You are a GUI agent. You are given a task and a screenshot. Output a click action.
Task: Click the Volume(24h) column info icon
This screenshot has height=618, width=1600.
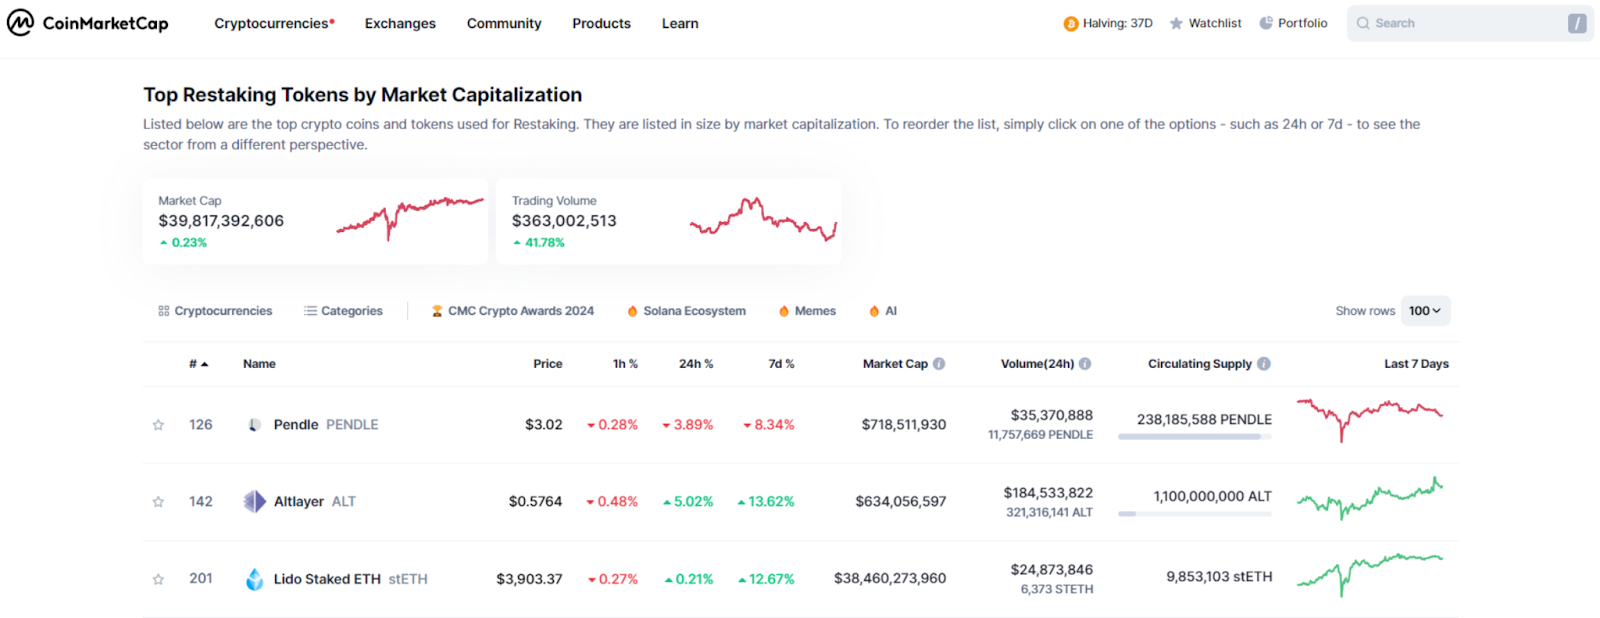[x=1085, y=364]
